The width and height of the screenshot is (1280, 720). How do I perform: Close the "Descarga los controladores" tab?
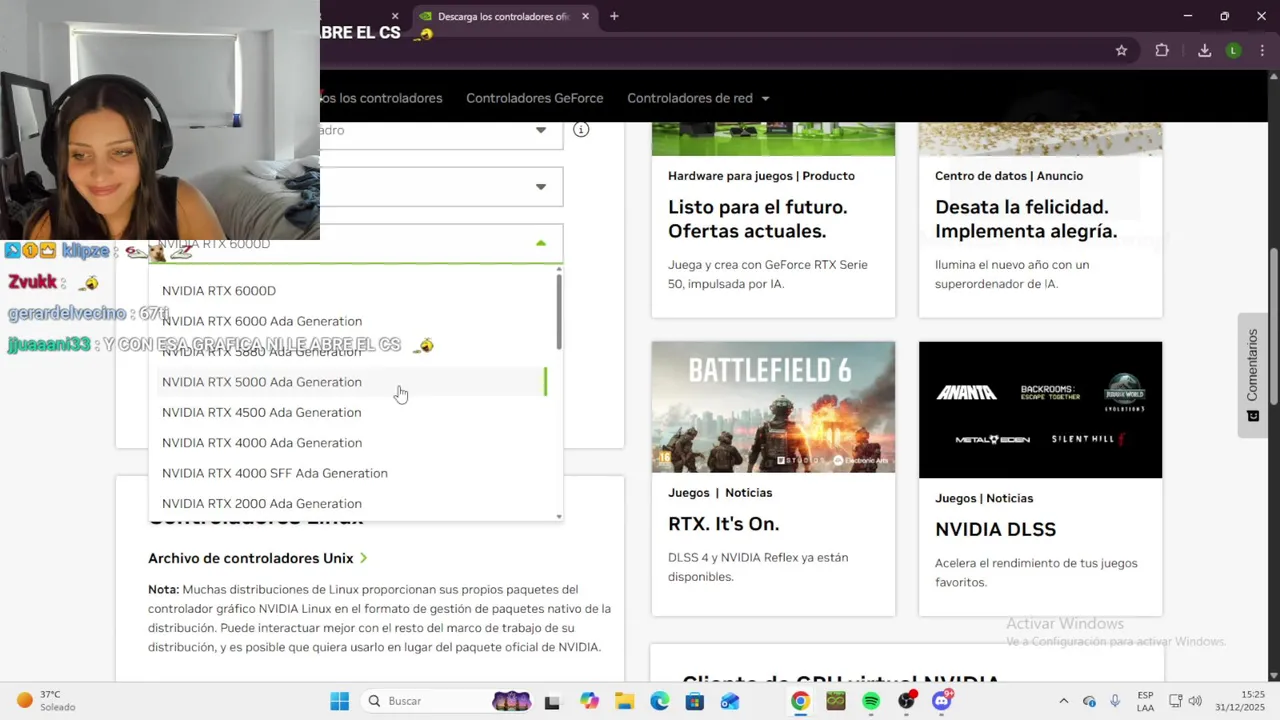coord(585,16)
